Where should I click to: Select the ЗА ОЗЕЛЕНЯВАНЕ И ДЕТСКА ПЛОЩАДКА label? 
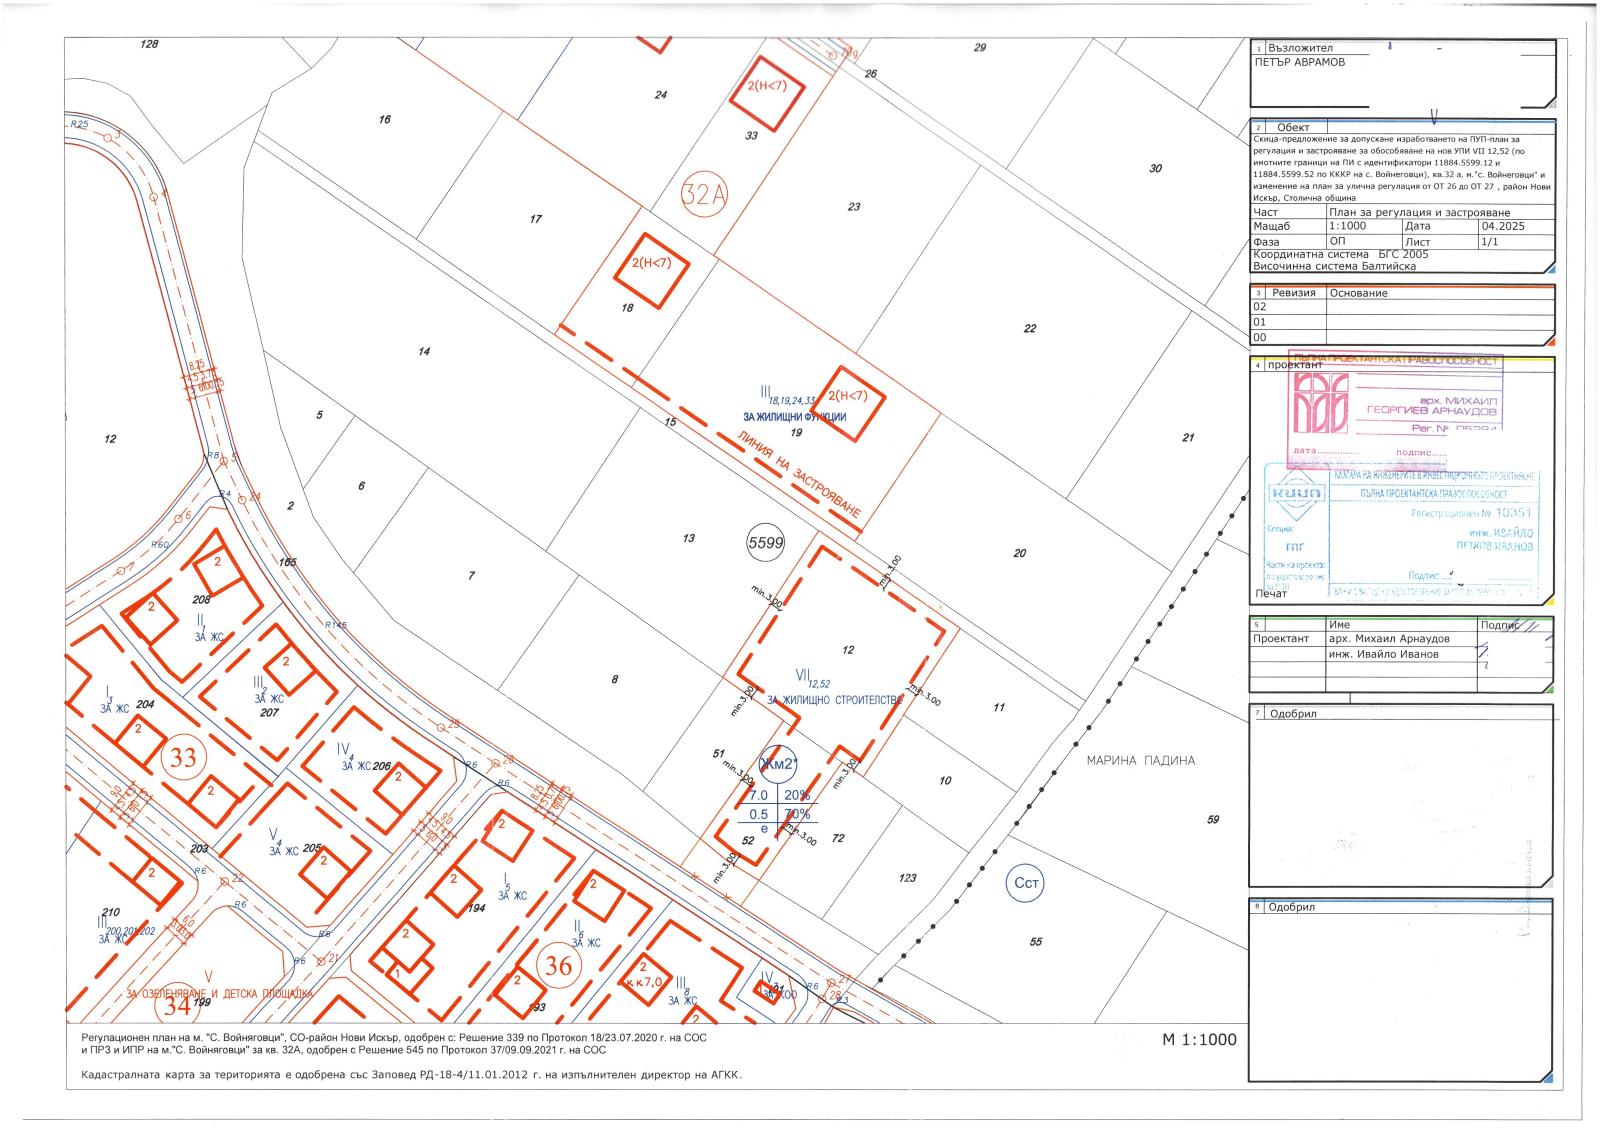coord(219,994)
